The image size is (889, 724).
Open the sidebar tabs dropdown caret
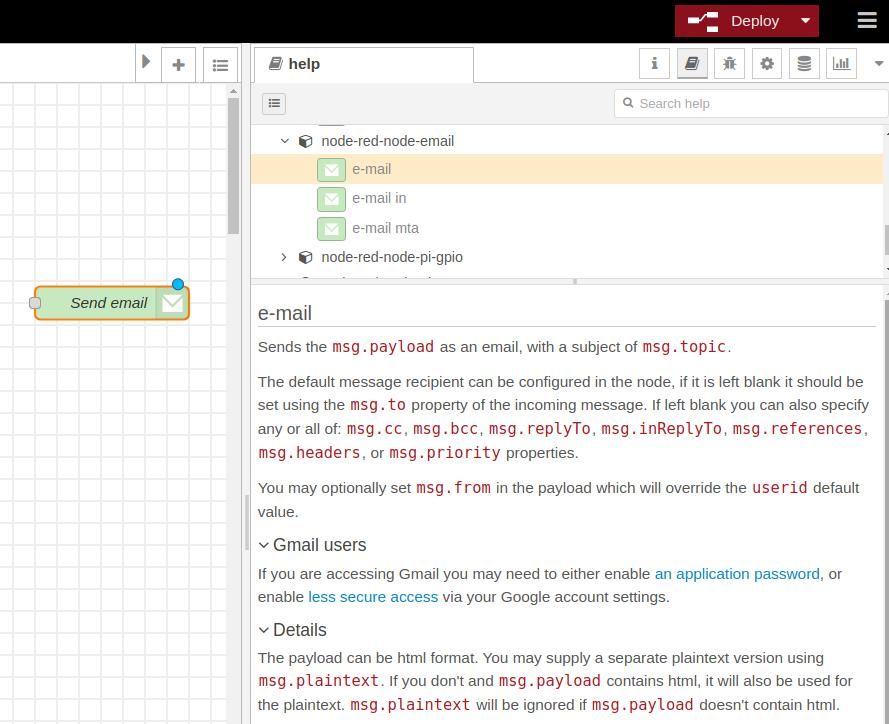pos(879,63)
